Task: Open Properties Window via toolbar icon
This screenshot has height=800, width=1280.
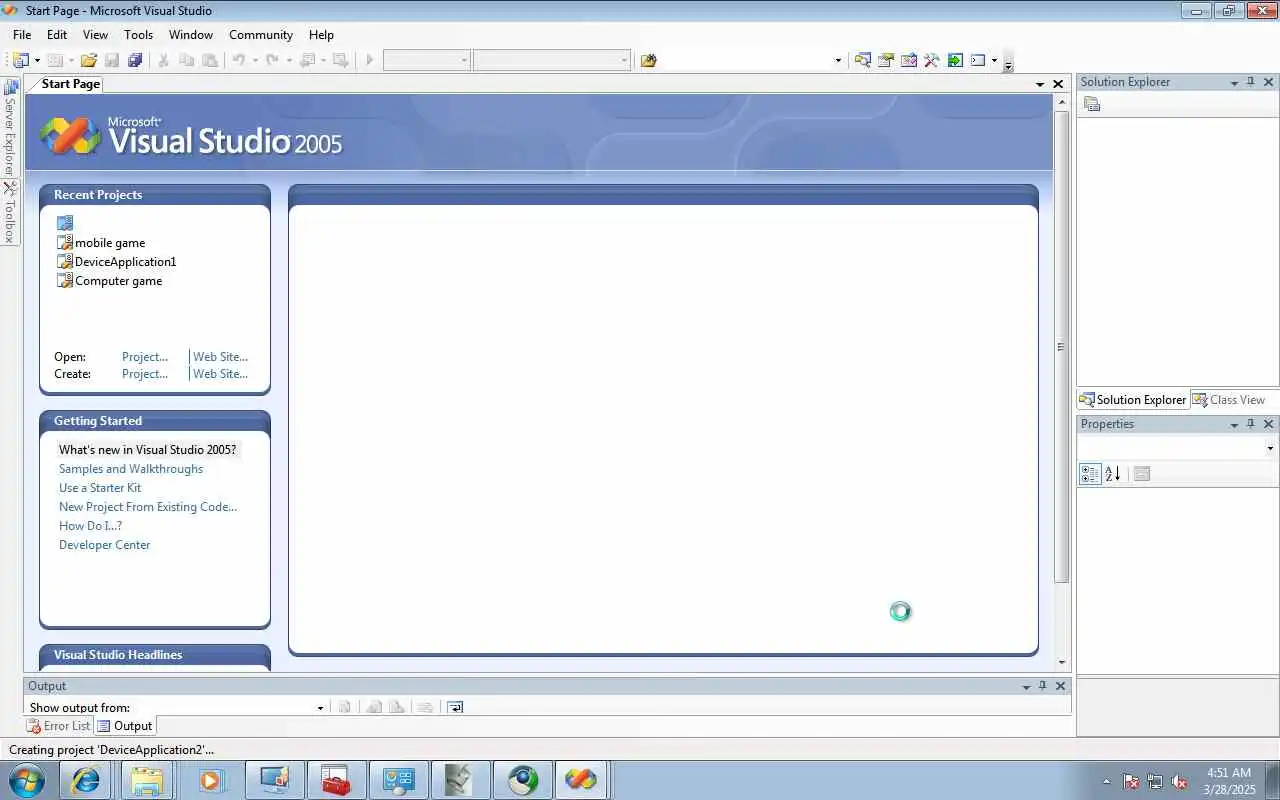Action: point(885,60)
